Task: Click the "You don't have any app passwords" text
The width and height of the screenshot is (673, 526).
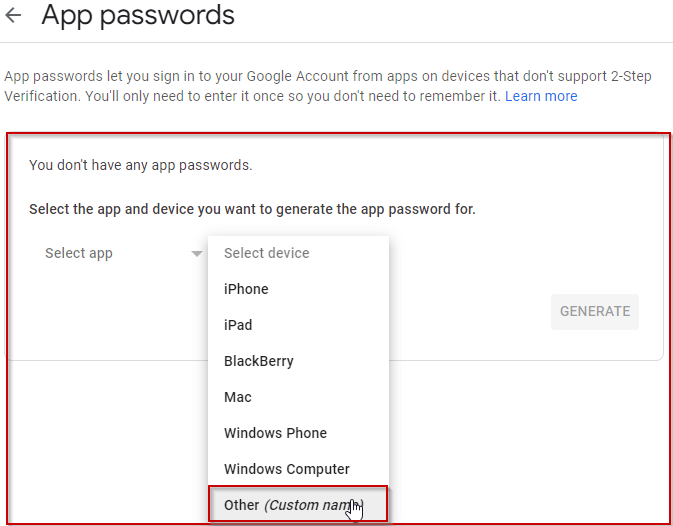Action: coord(141,165)
